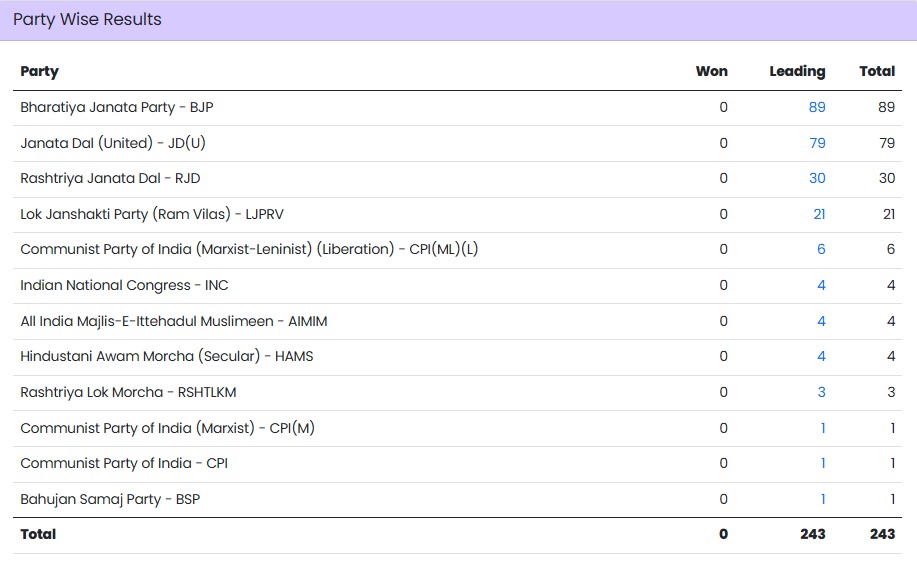Click the Total column header
This screenshot has height=569, width=917.
coord(877,71)
